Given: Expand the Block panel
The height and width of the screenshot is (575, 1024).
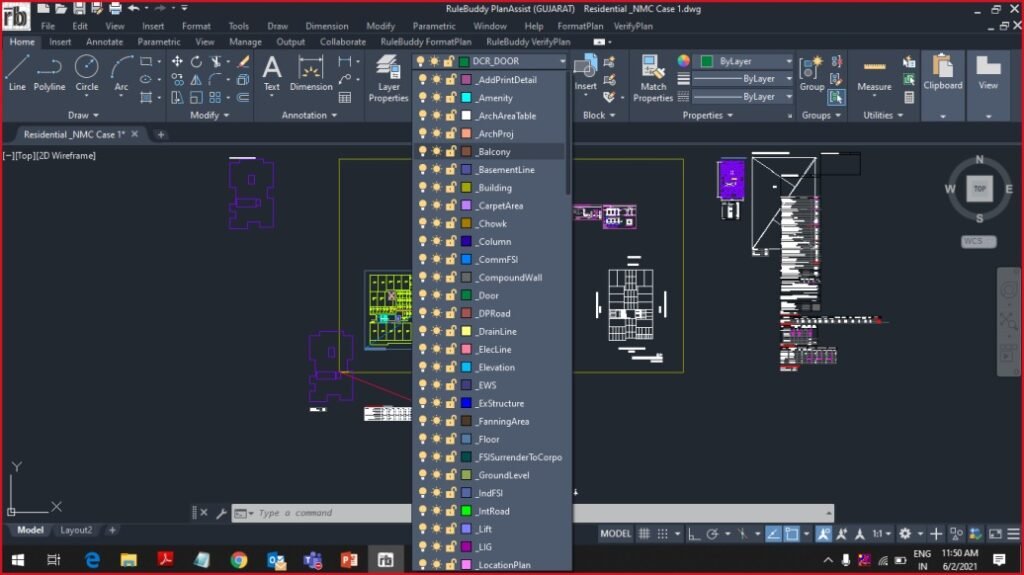Looking at the screenshot, I should (x=598, y=115).
